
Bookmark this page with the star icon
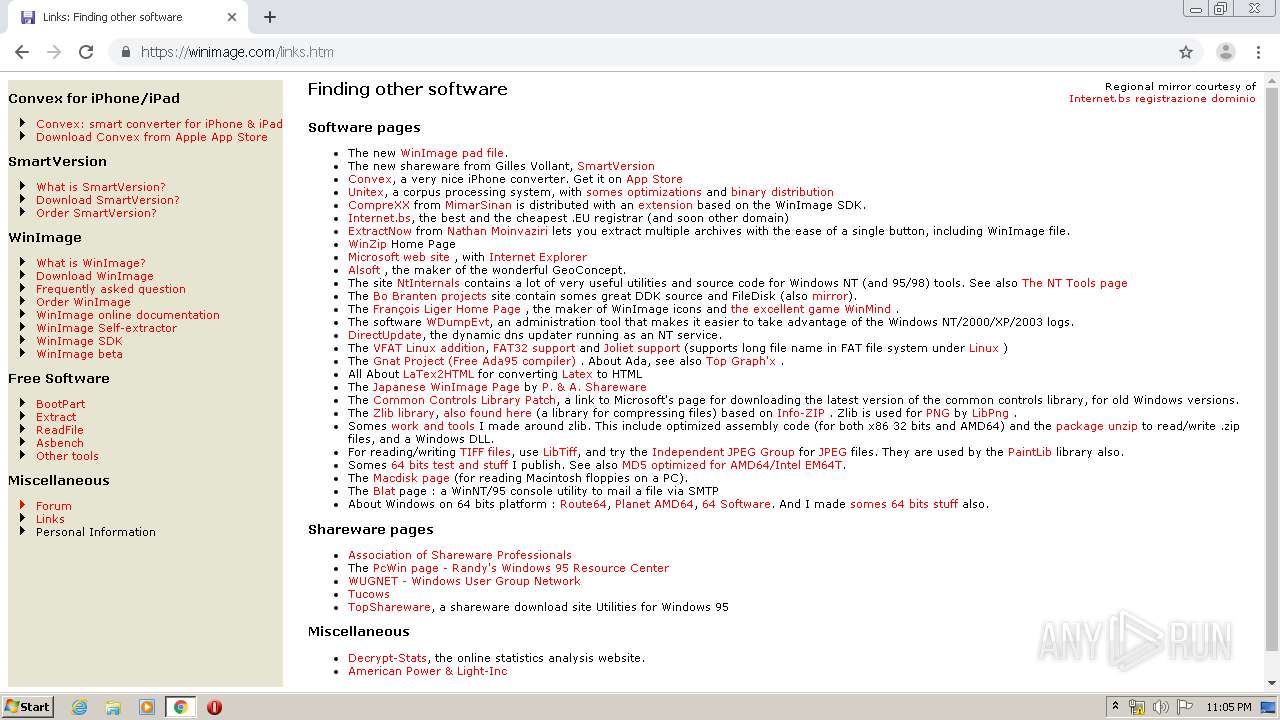(1186, 52)
